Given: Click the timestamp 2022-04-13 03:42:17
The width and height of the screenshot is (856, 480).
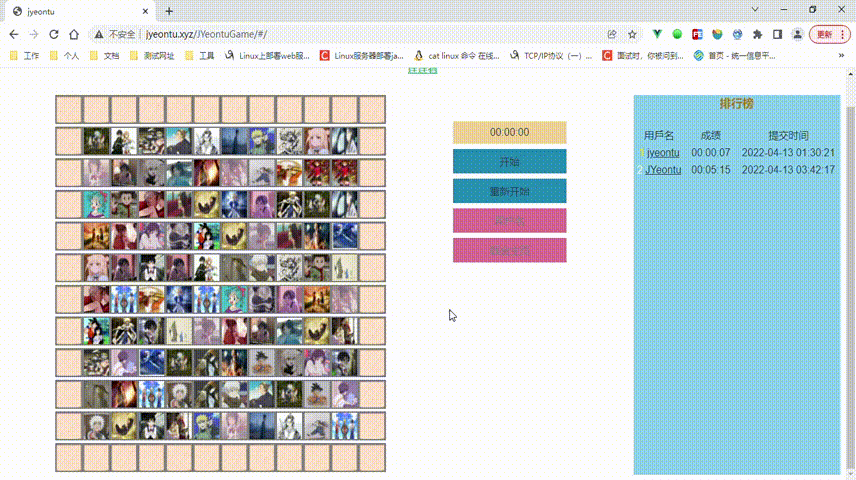Looking at the screenshot, I should [788, 170].
